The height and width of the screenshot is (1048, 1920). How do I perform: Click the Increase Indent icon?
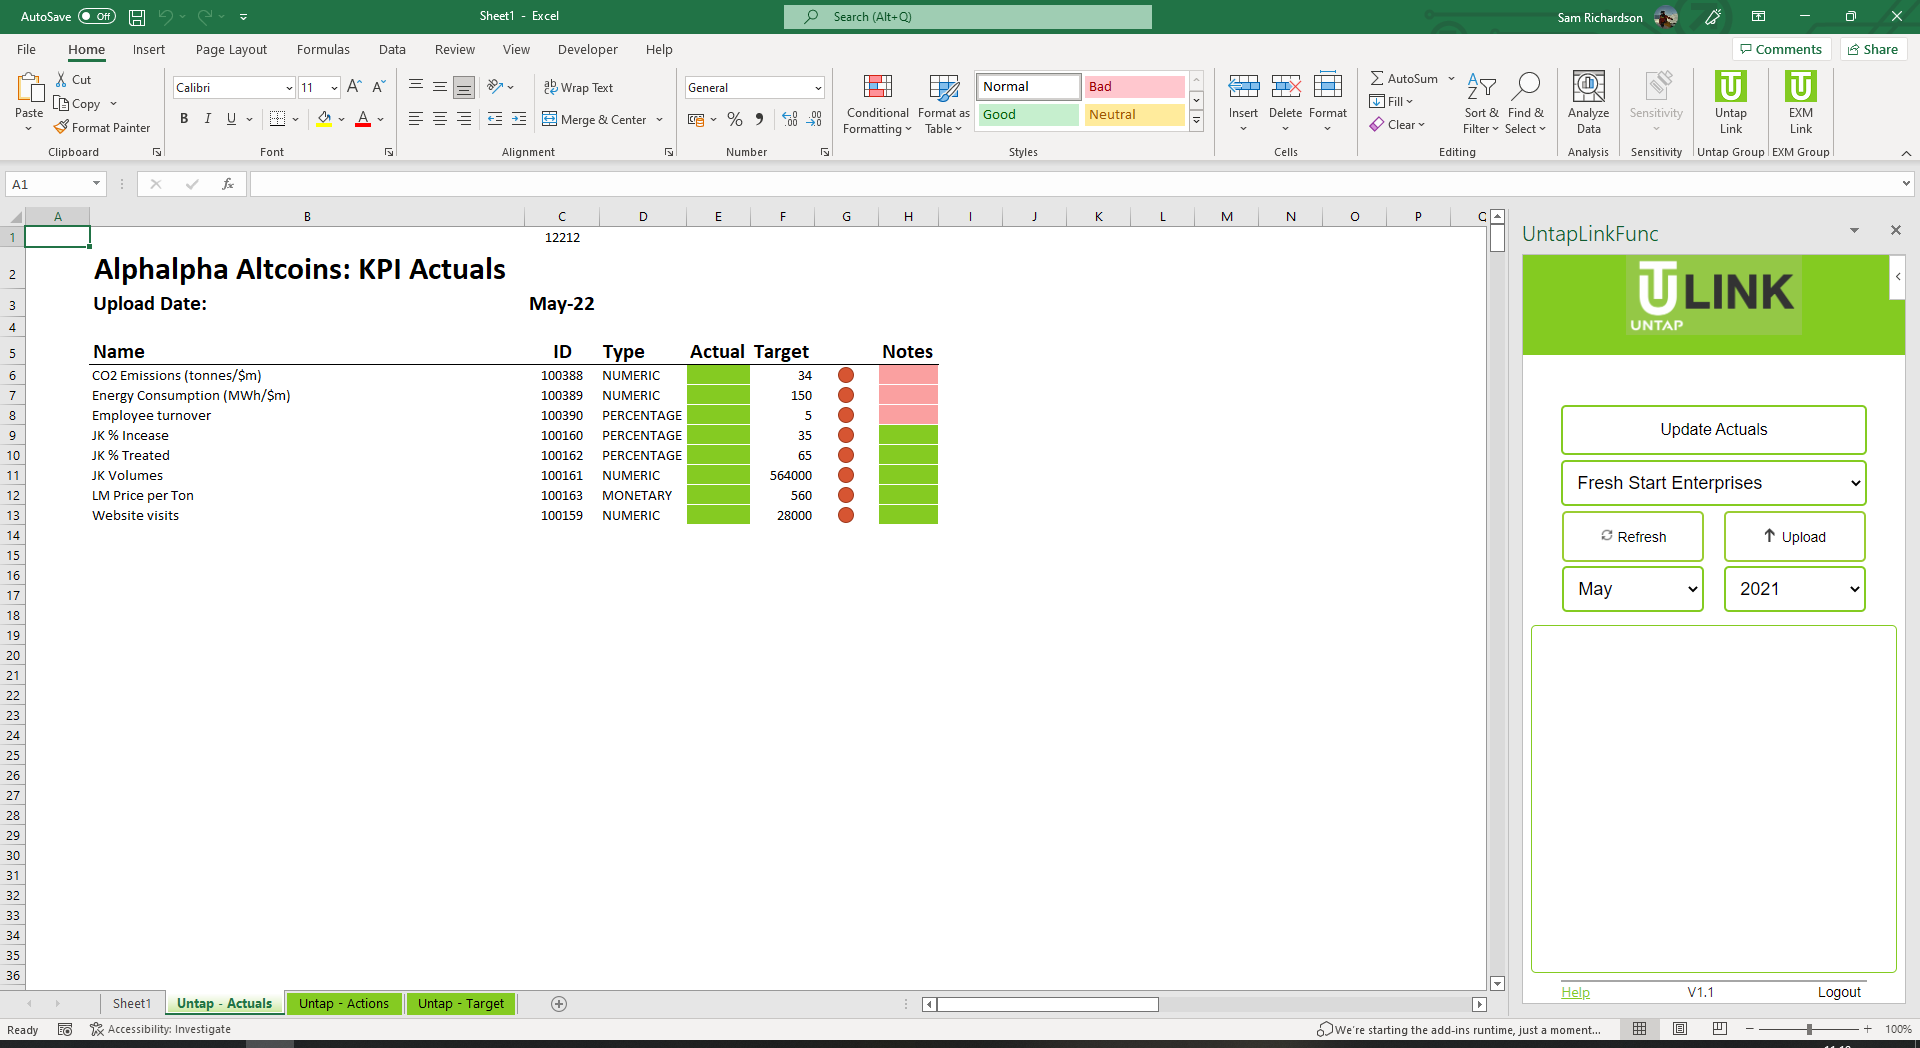(519, 119)
